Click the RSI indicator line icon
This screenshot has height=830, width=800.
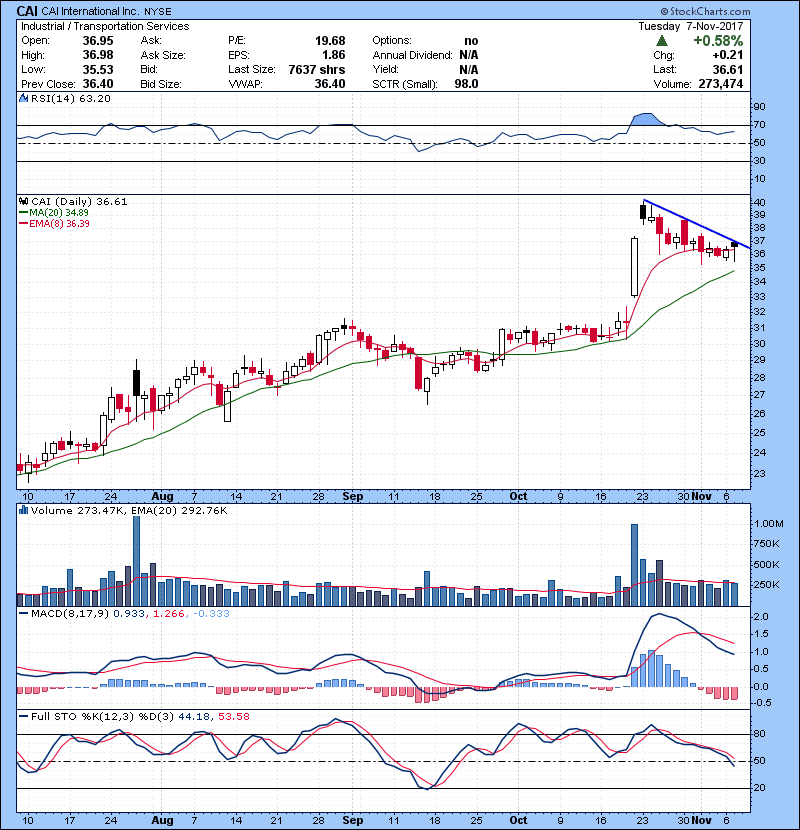tap(23, 98)
